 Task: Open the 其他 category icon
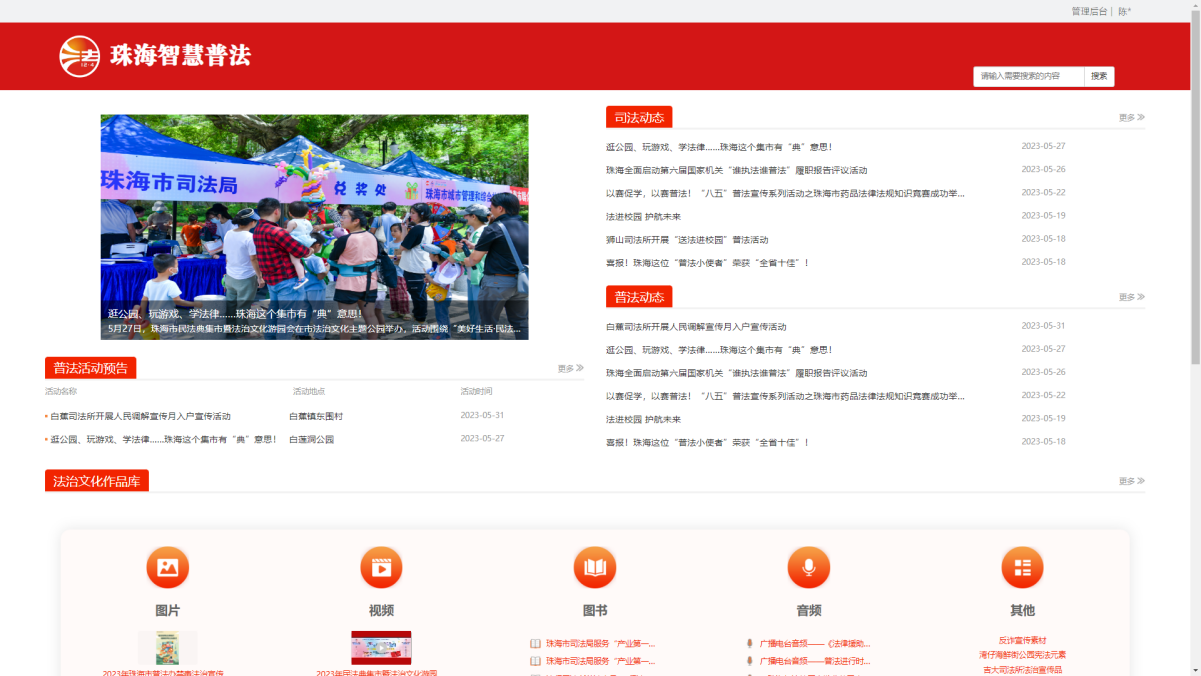[x=1022, y=568]
